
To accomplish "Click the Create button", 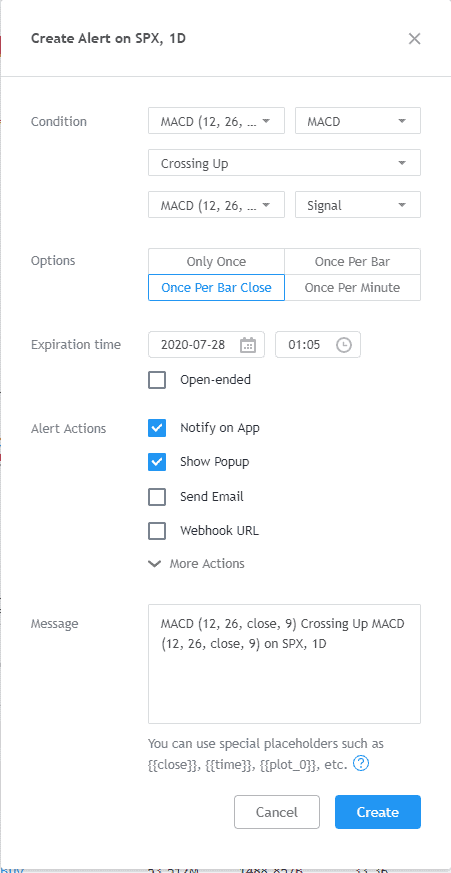I will coord(378,812).
